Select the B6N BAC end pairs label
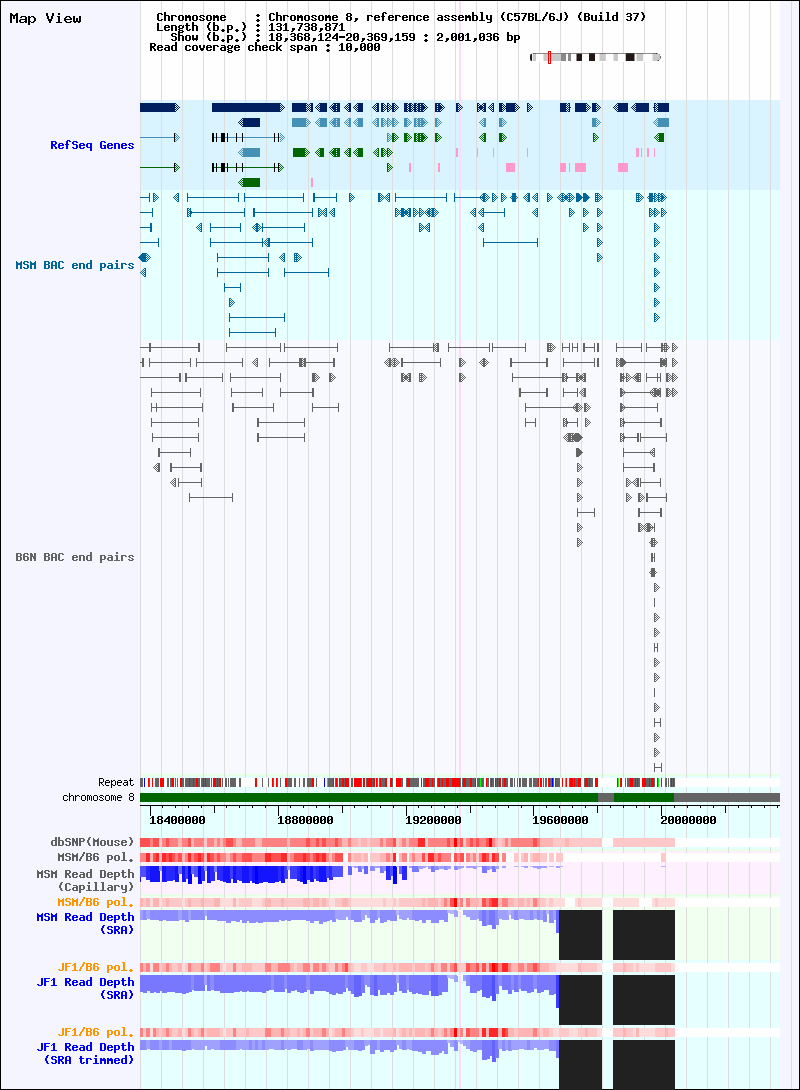Image resolution: width=800 pixels, height=1090 pixels. 74,557
